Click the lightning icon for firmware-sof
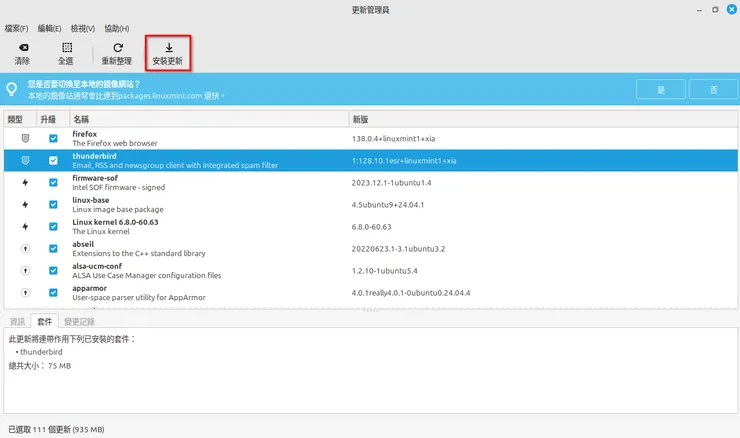Viewport: 740px width, 438px height. click(25, 183)
